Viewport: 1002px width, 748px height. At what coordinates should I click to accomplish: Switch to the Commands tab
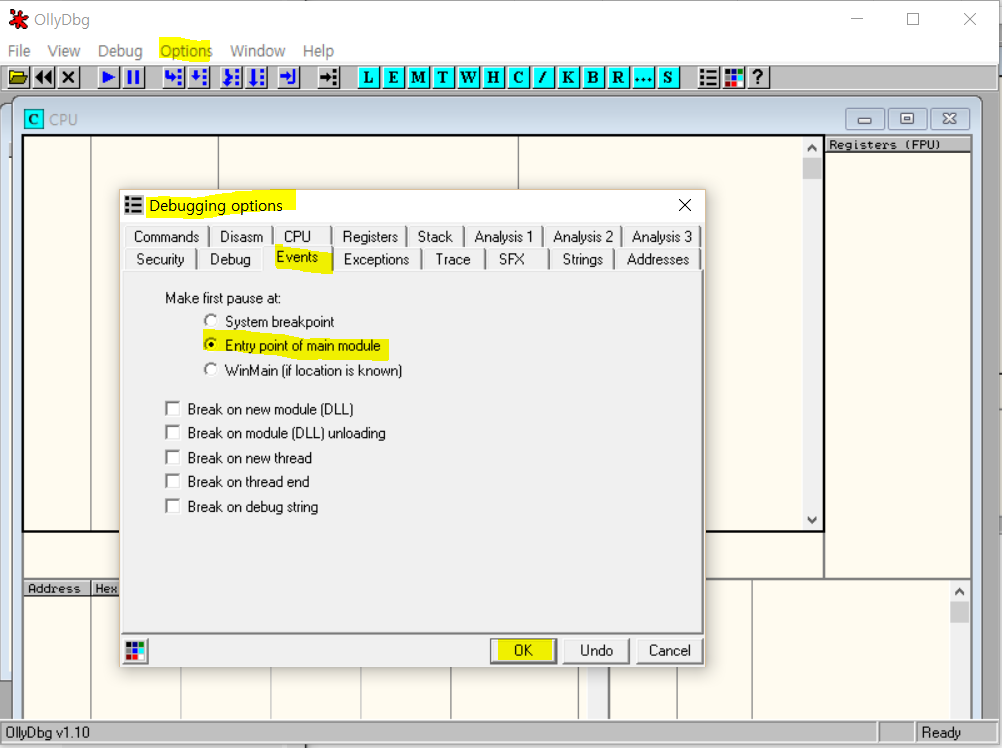click(166, 237)
